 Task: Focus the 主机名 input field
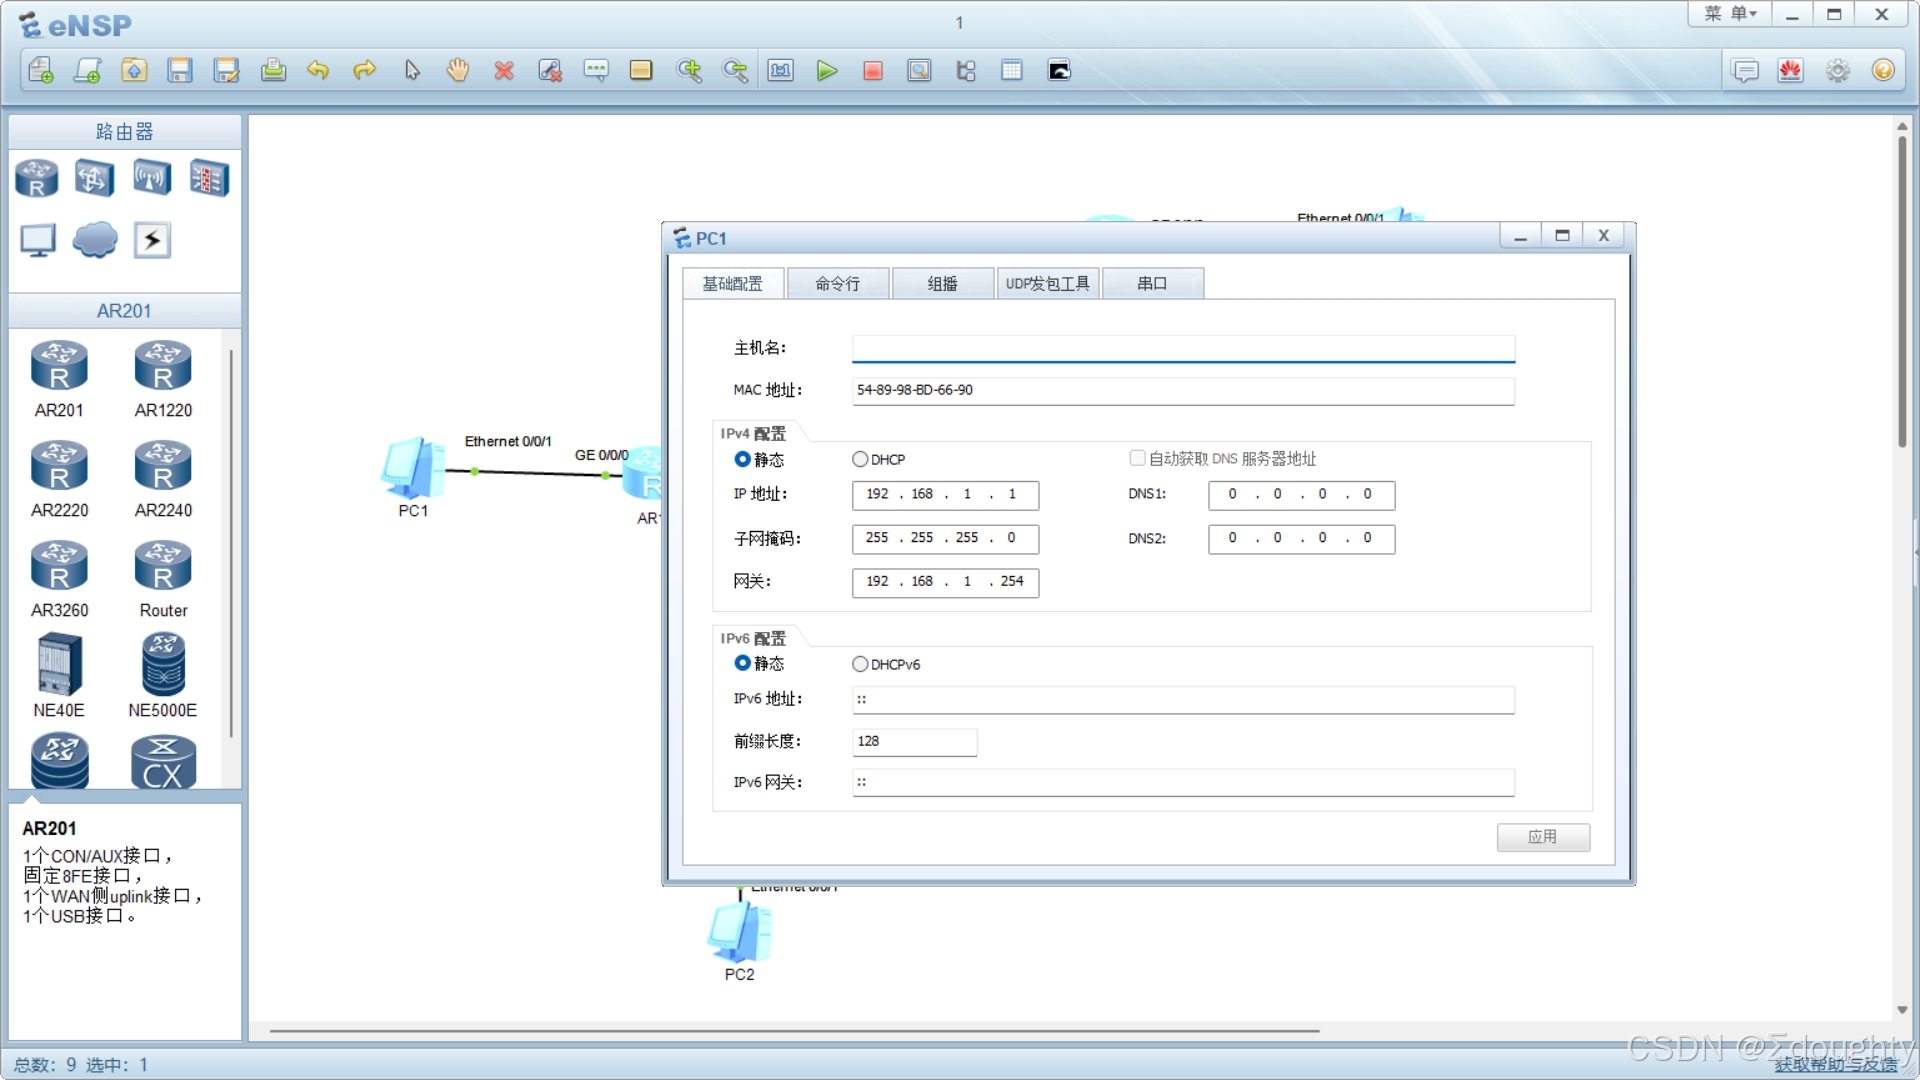1183,348
